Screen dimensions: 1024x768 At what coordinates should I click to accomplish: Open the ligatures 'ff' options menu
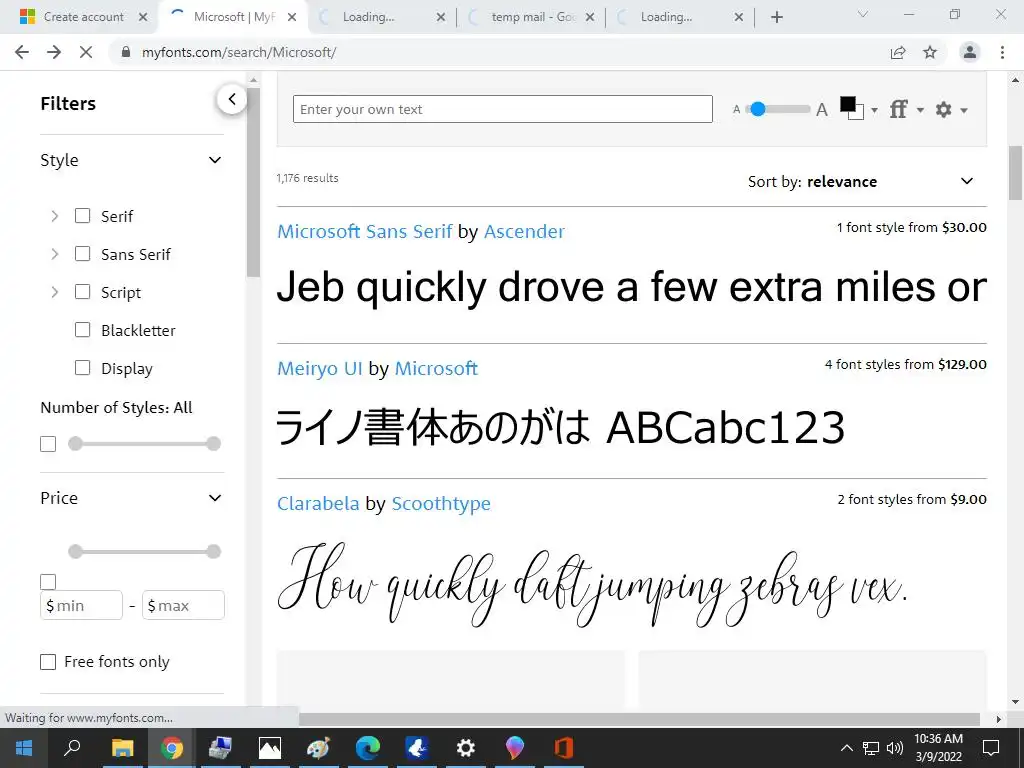coord(906,109)
